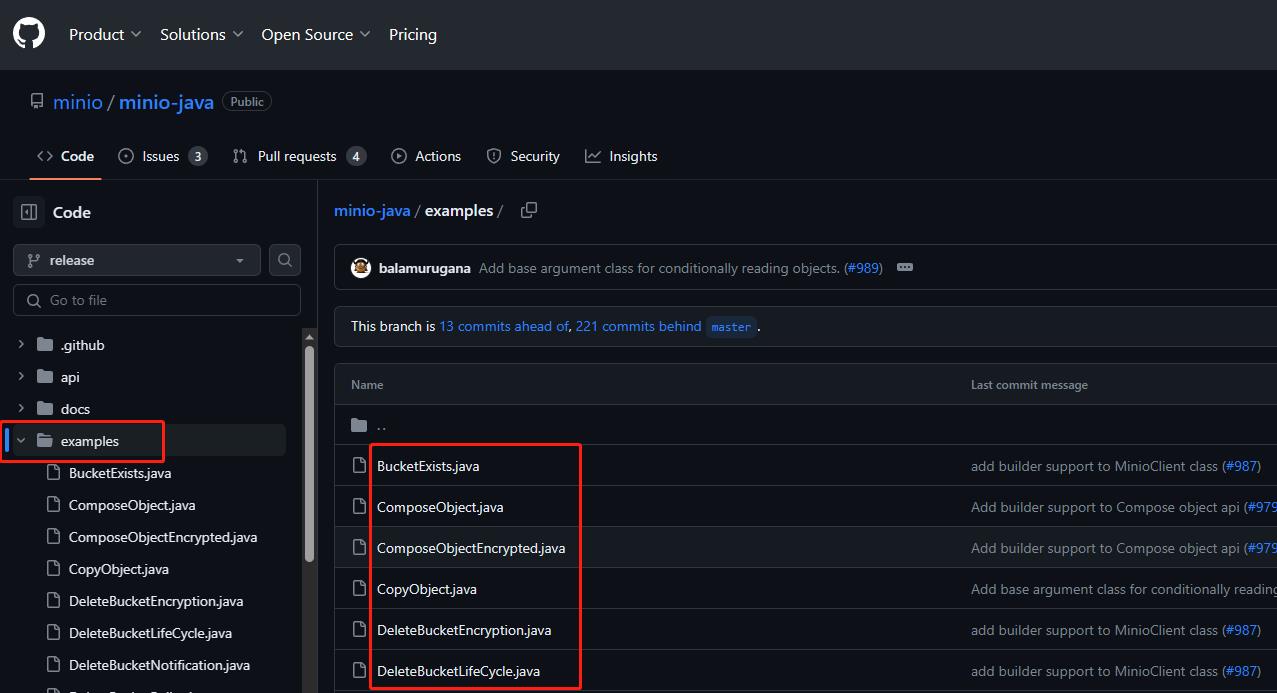Click file icon of BucketExists.java table row
1277x693 pixels.
tap(359, 466)
